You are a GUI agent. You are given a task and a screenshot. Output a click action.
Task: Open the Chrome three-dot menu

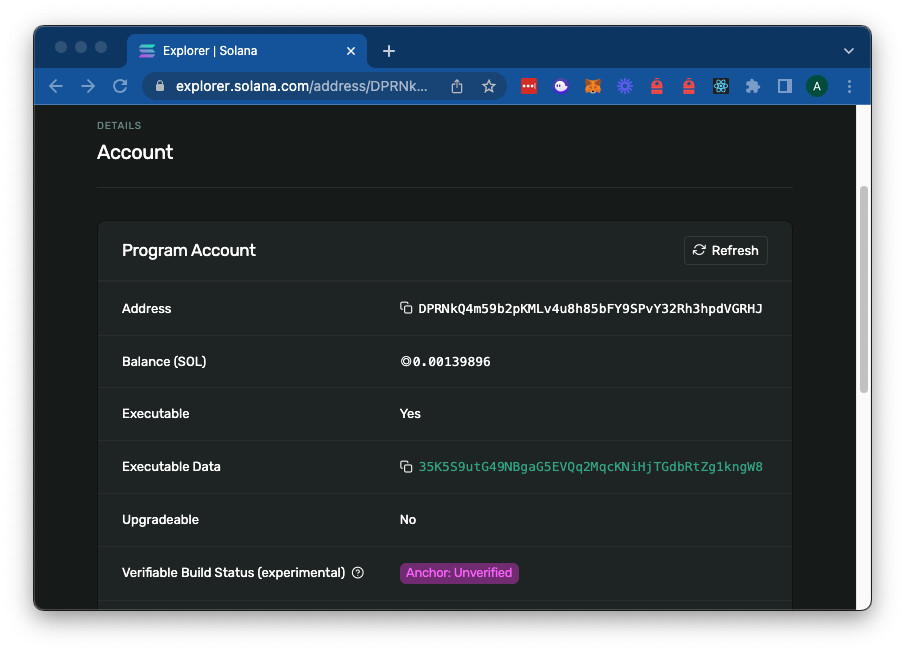point(849,87)
